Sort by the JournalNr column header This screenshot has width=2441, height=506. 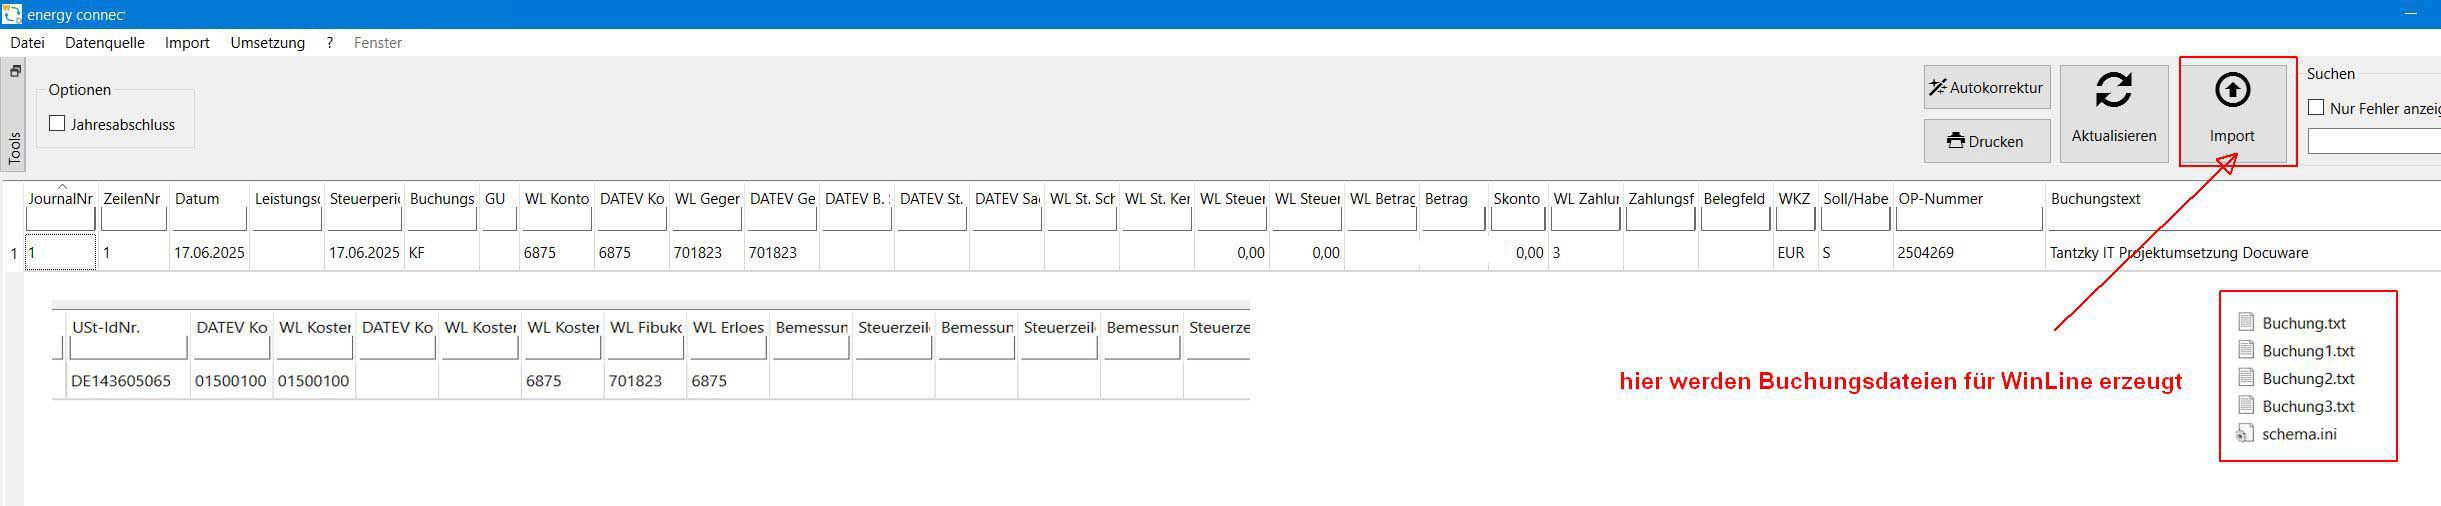coord(60,199)
